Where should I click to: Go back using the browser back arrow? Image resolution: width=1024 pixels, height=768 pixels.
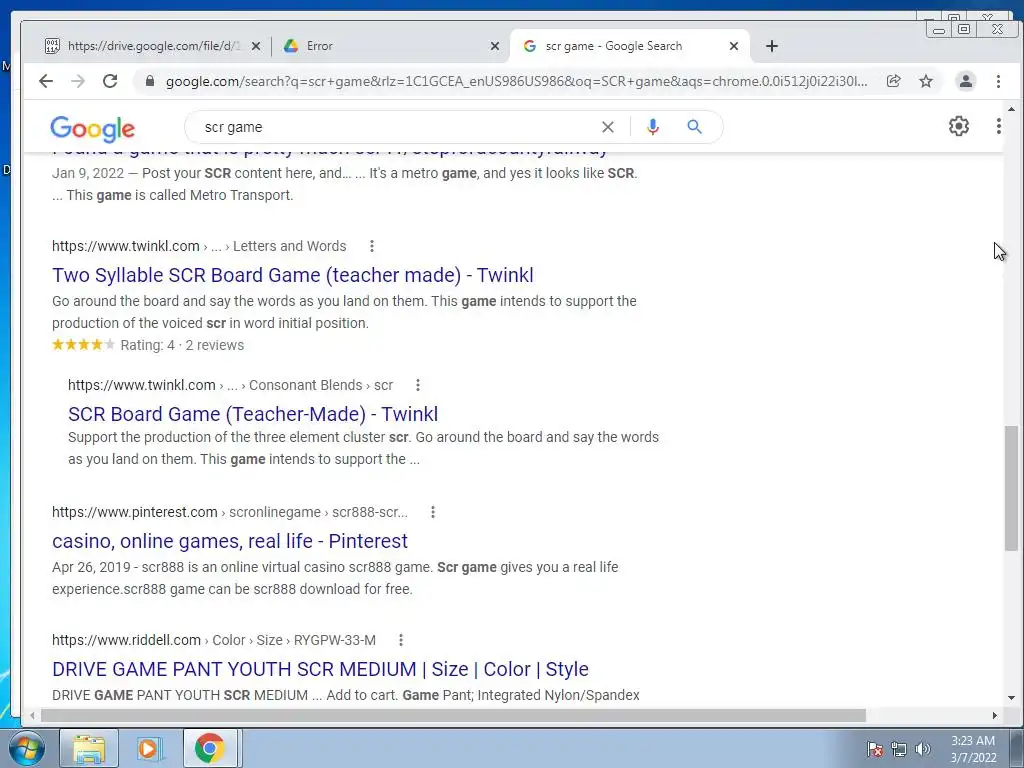46,81
